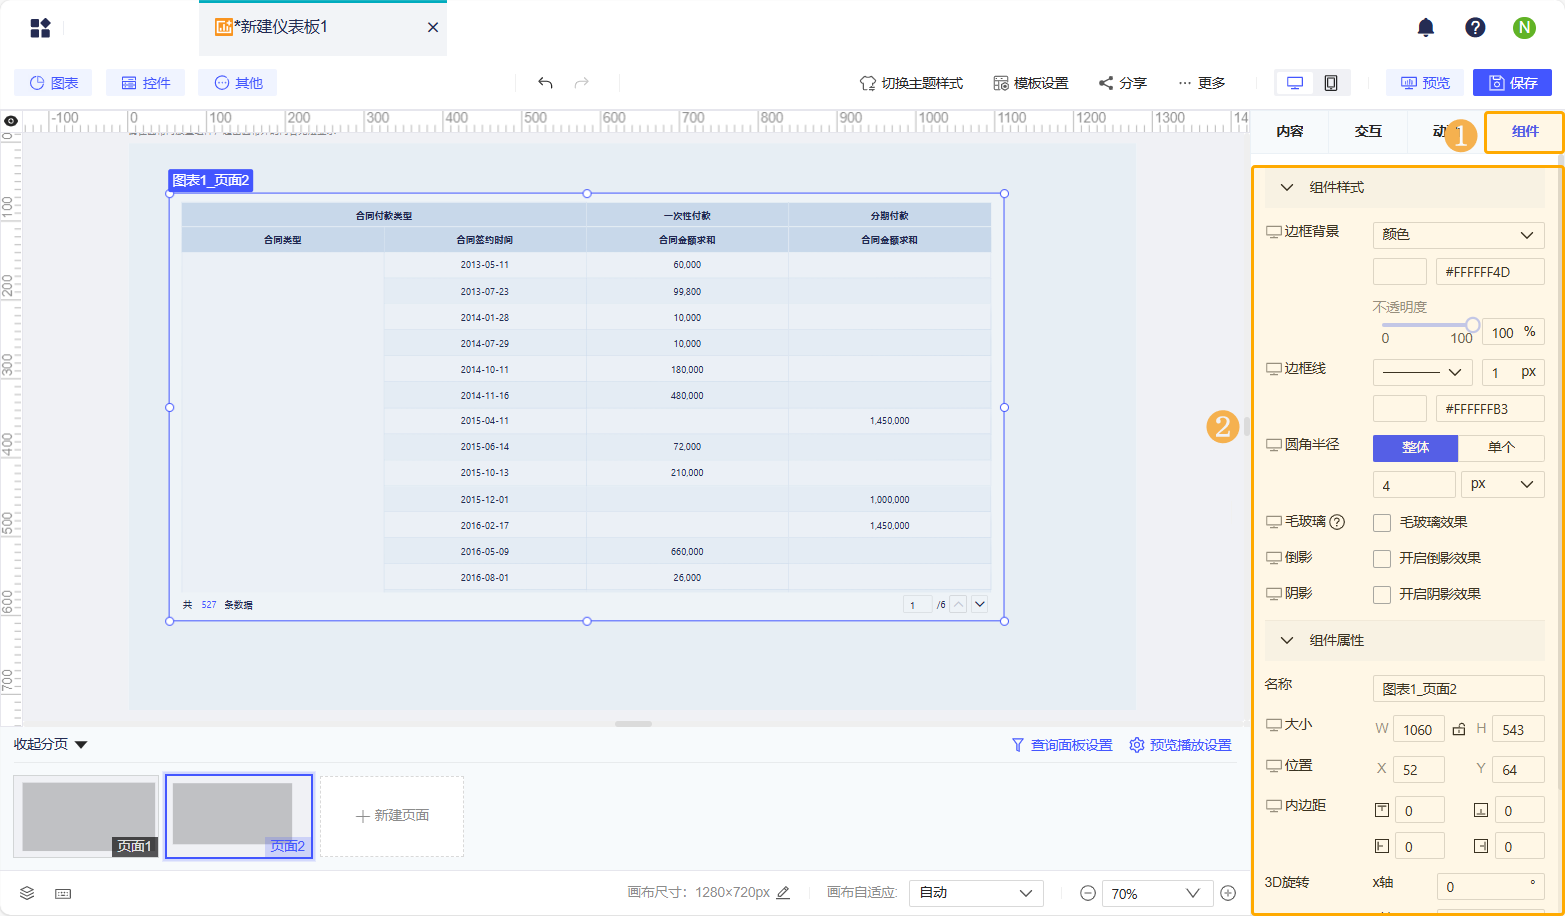Open the keyboard shortcuts icon
Image resolution: width=1565 pixels, height=916 pixels.
click(x=63, y=893)
